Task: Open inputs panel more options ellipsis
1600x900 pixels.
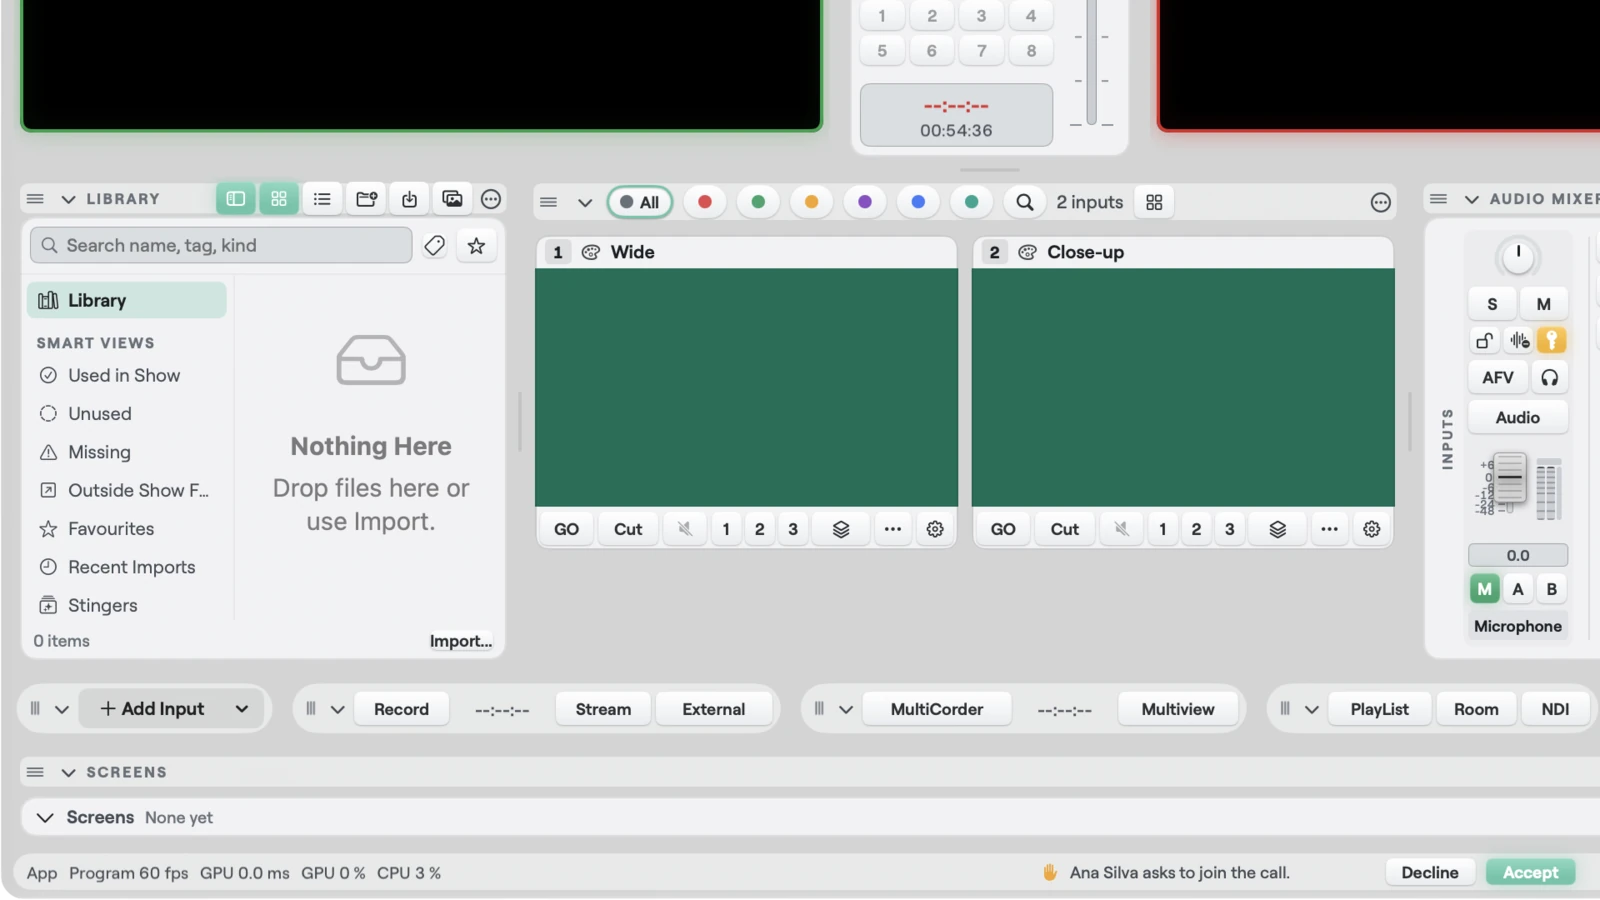Action: tap(1381, 202)
